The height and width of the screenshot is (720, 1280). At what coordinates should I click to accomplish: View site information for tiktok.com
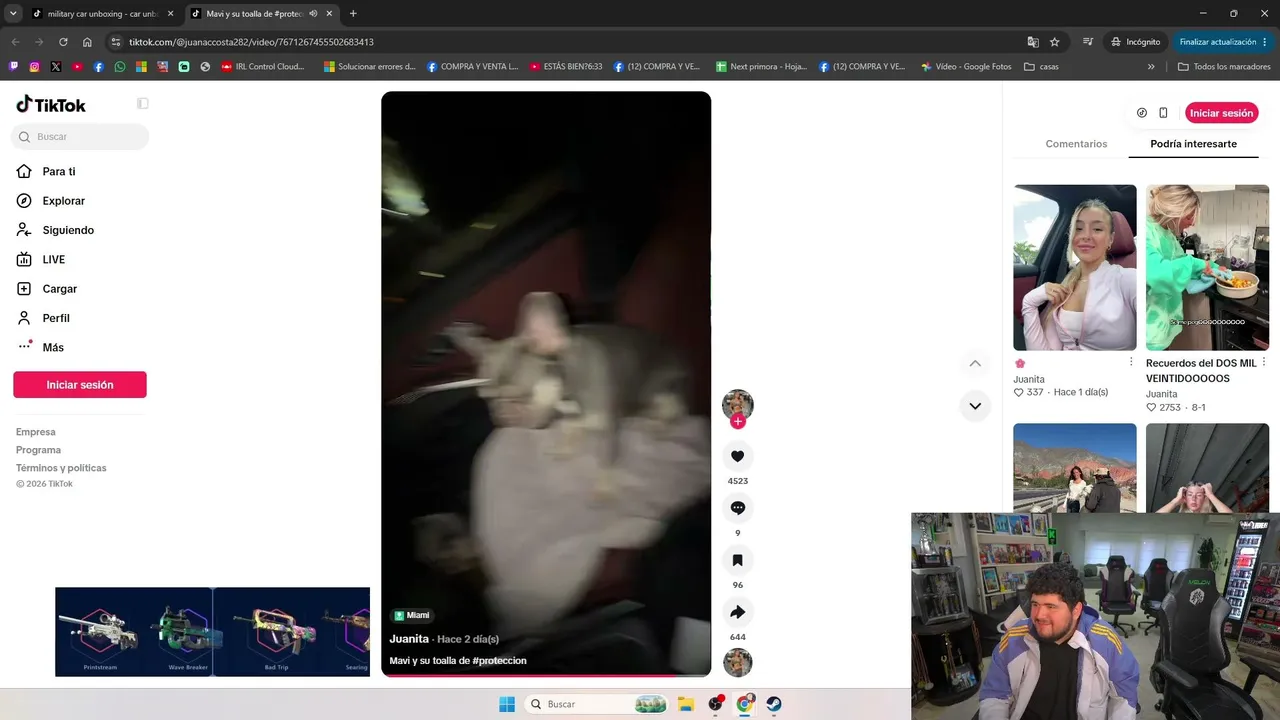(x=116, y=42)
